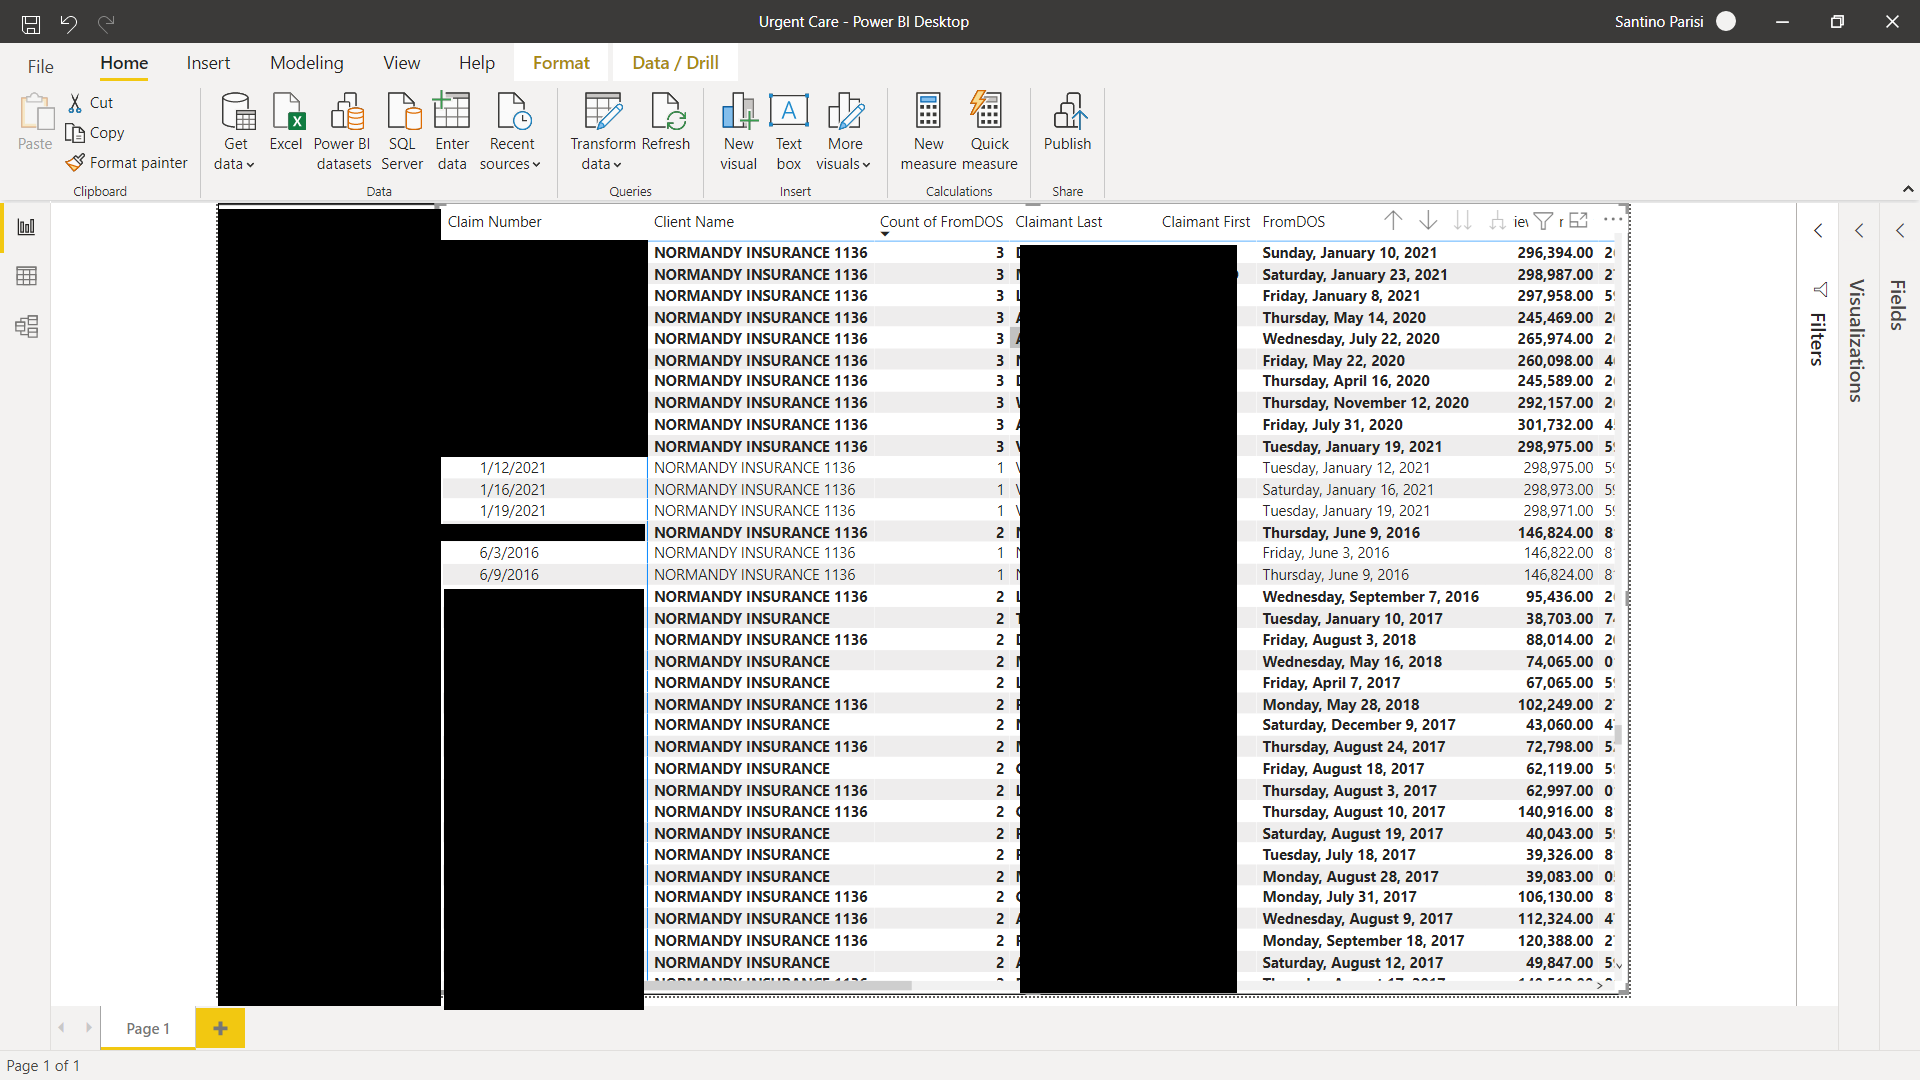Select the Page 1 tab
This screenshot has height=1080, width=1920.
148,1028
